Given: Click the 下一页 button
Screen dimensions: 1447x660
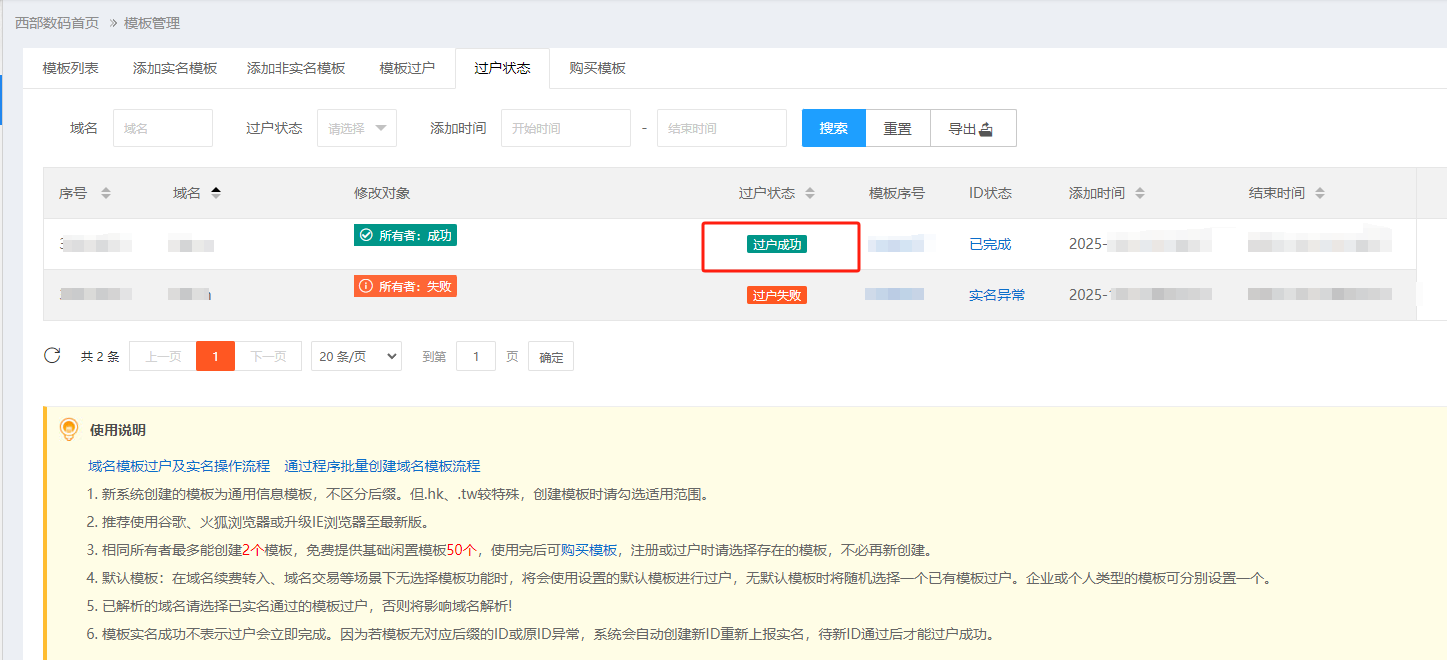Looking at the screenshot, I should pyautogui.click(x=268, y=356).
